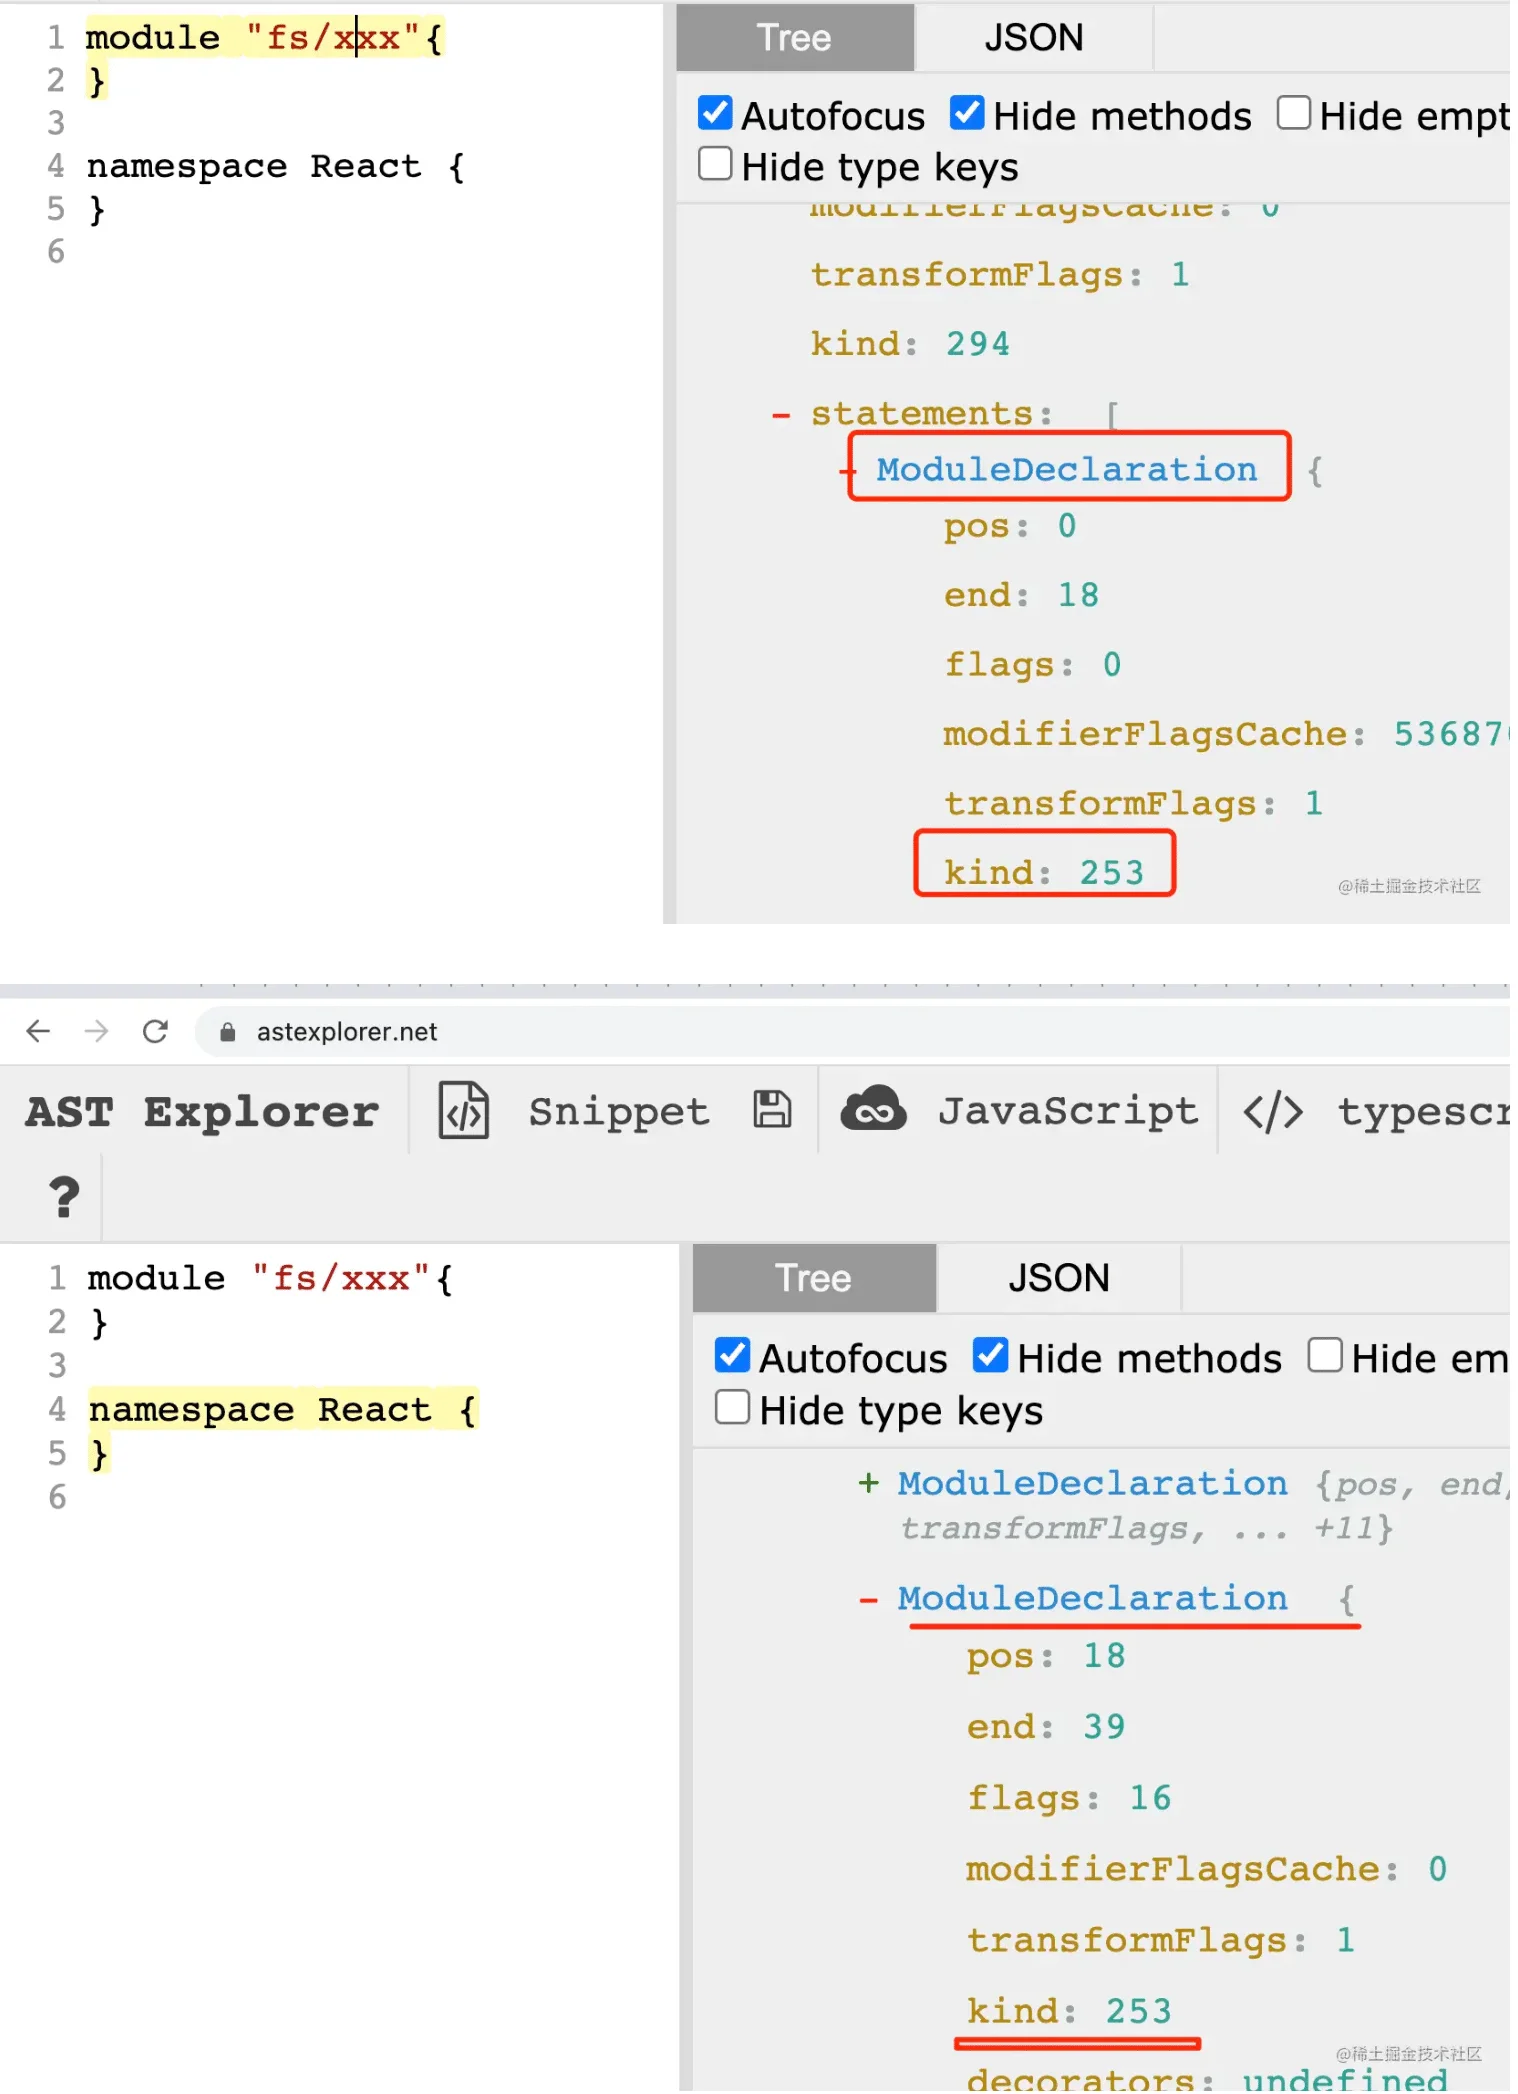Image resolution: width=1518 pixels, height=2094 pixels.
Task: Click end: 18 value in upper tree
Action: pyautogui.click(x=1078, y=595)
